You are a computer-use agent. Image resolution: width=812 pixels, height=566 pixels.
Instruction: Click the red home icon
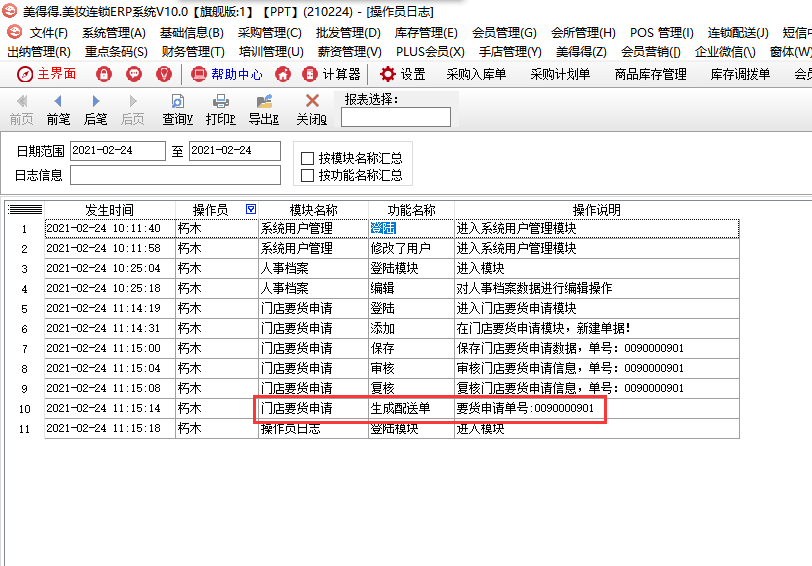point(283,74)
